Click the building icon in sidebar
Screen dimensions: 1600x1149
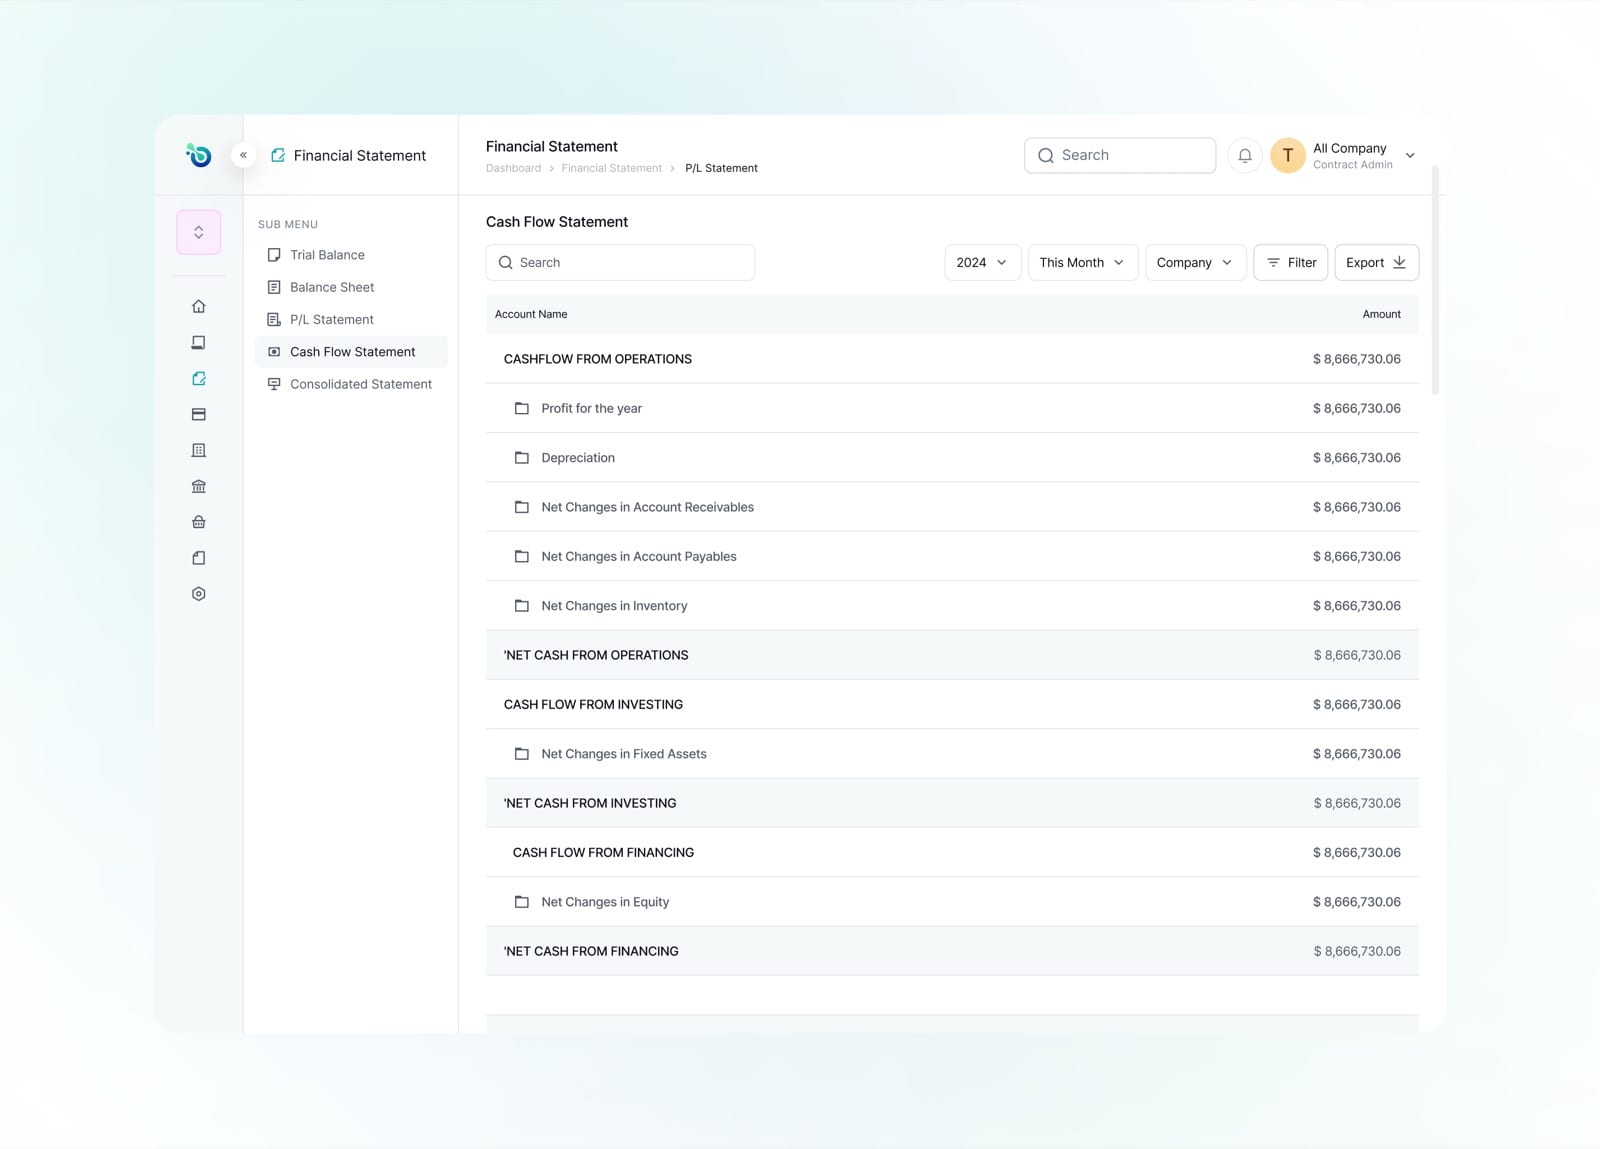click(199, 450)
